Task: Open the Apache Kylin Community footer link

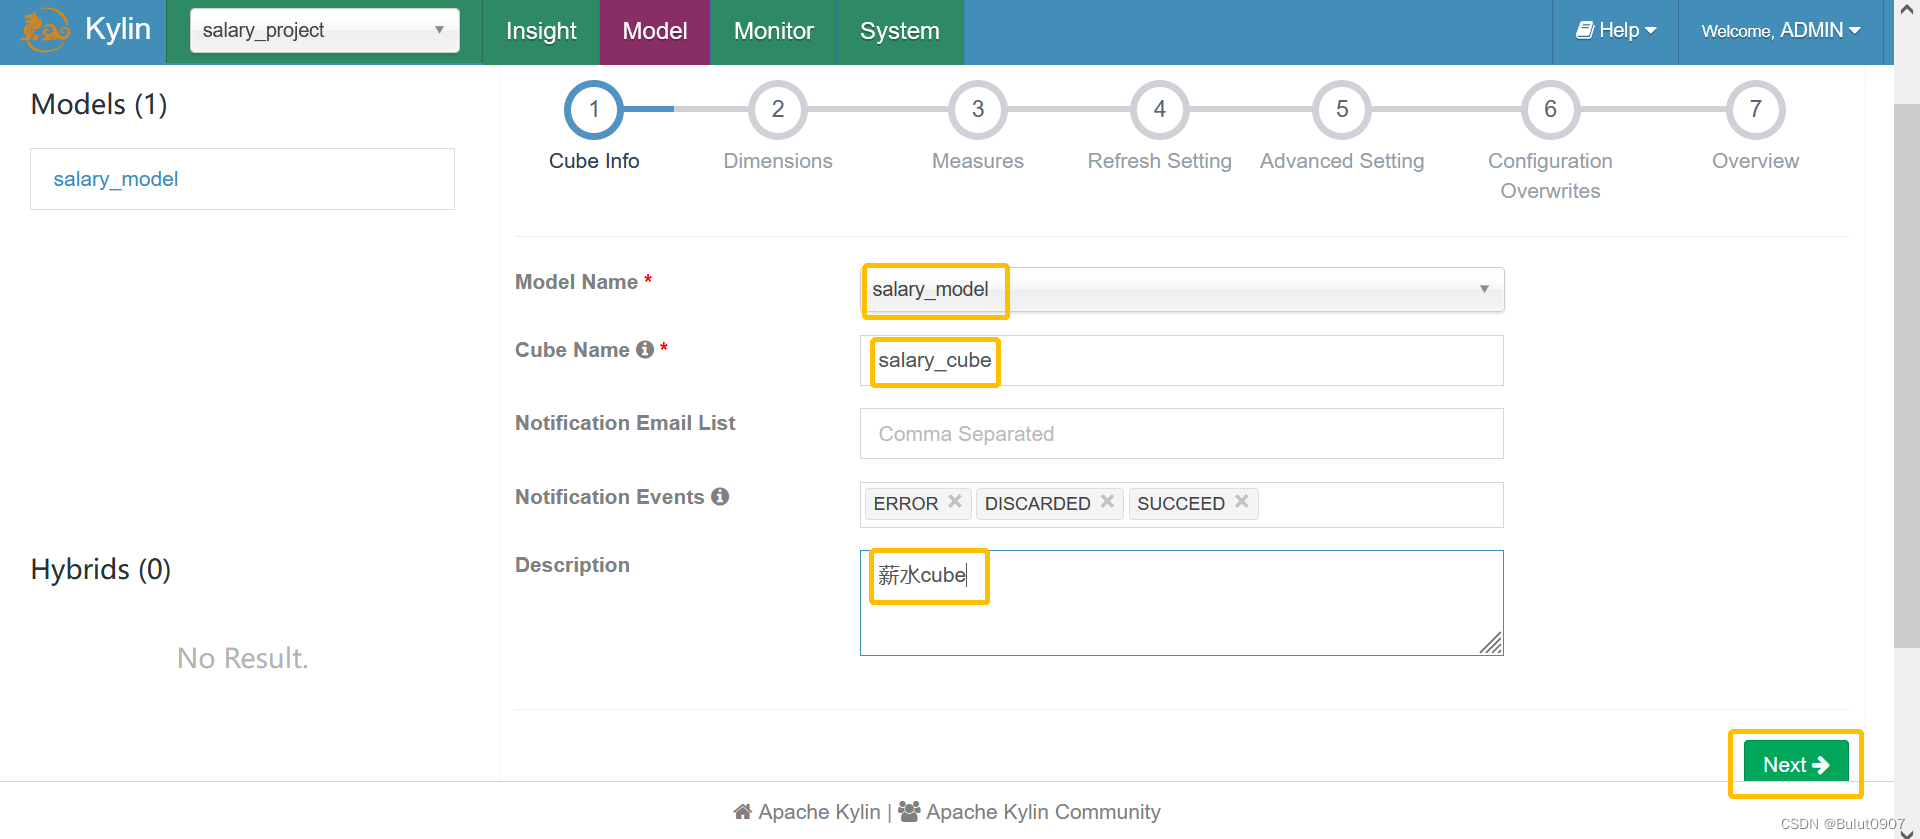Action: click(1043, 812)
